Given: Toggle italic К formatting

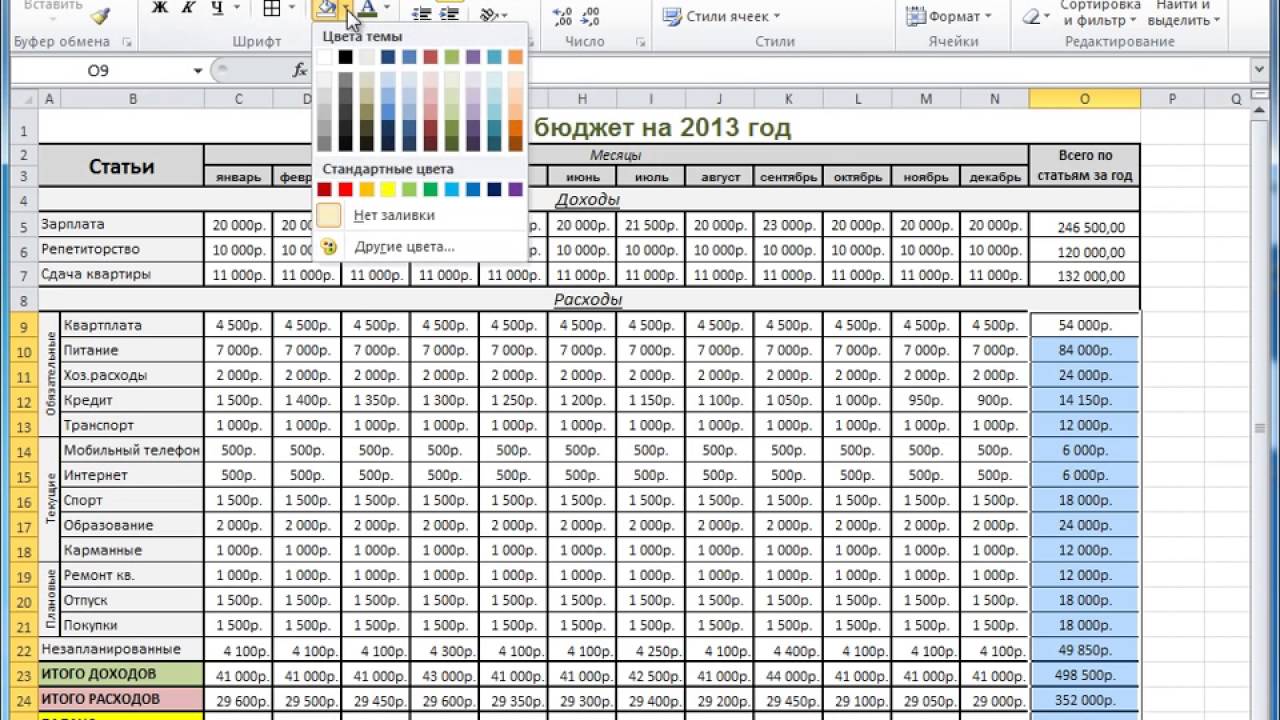Looking at the screenshot, I should [x=188, y=9].
